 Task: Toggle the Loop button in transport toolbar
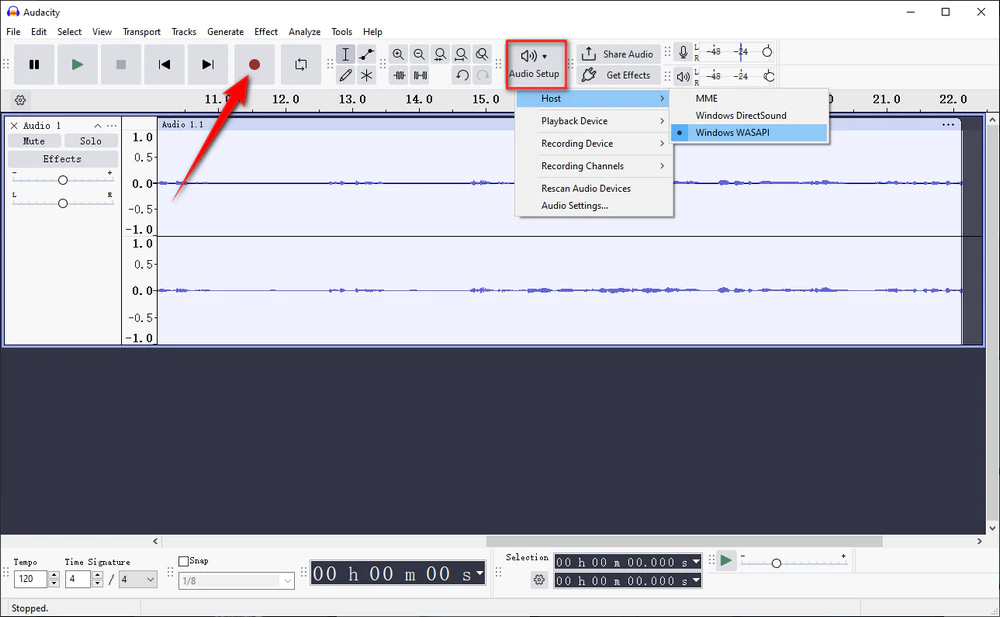[x=301, y=64]
